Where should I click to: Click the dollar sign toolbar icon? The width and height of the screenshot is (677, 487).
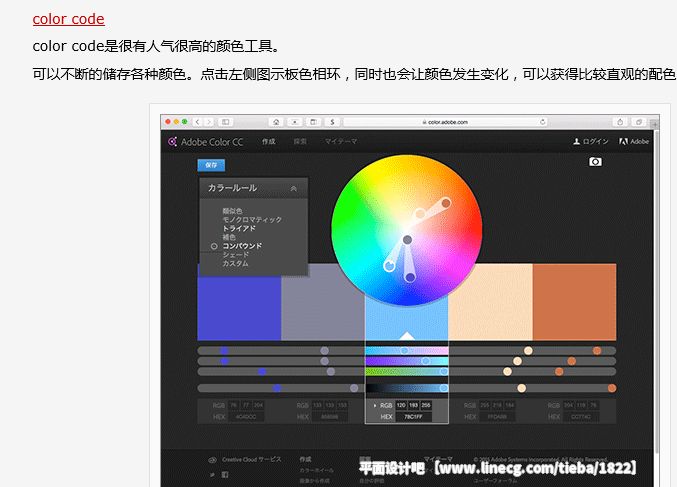(332, 122)
